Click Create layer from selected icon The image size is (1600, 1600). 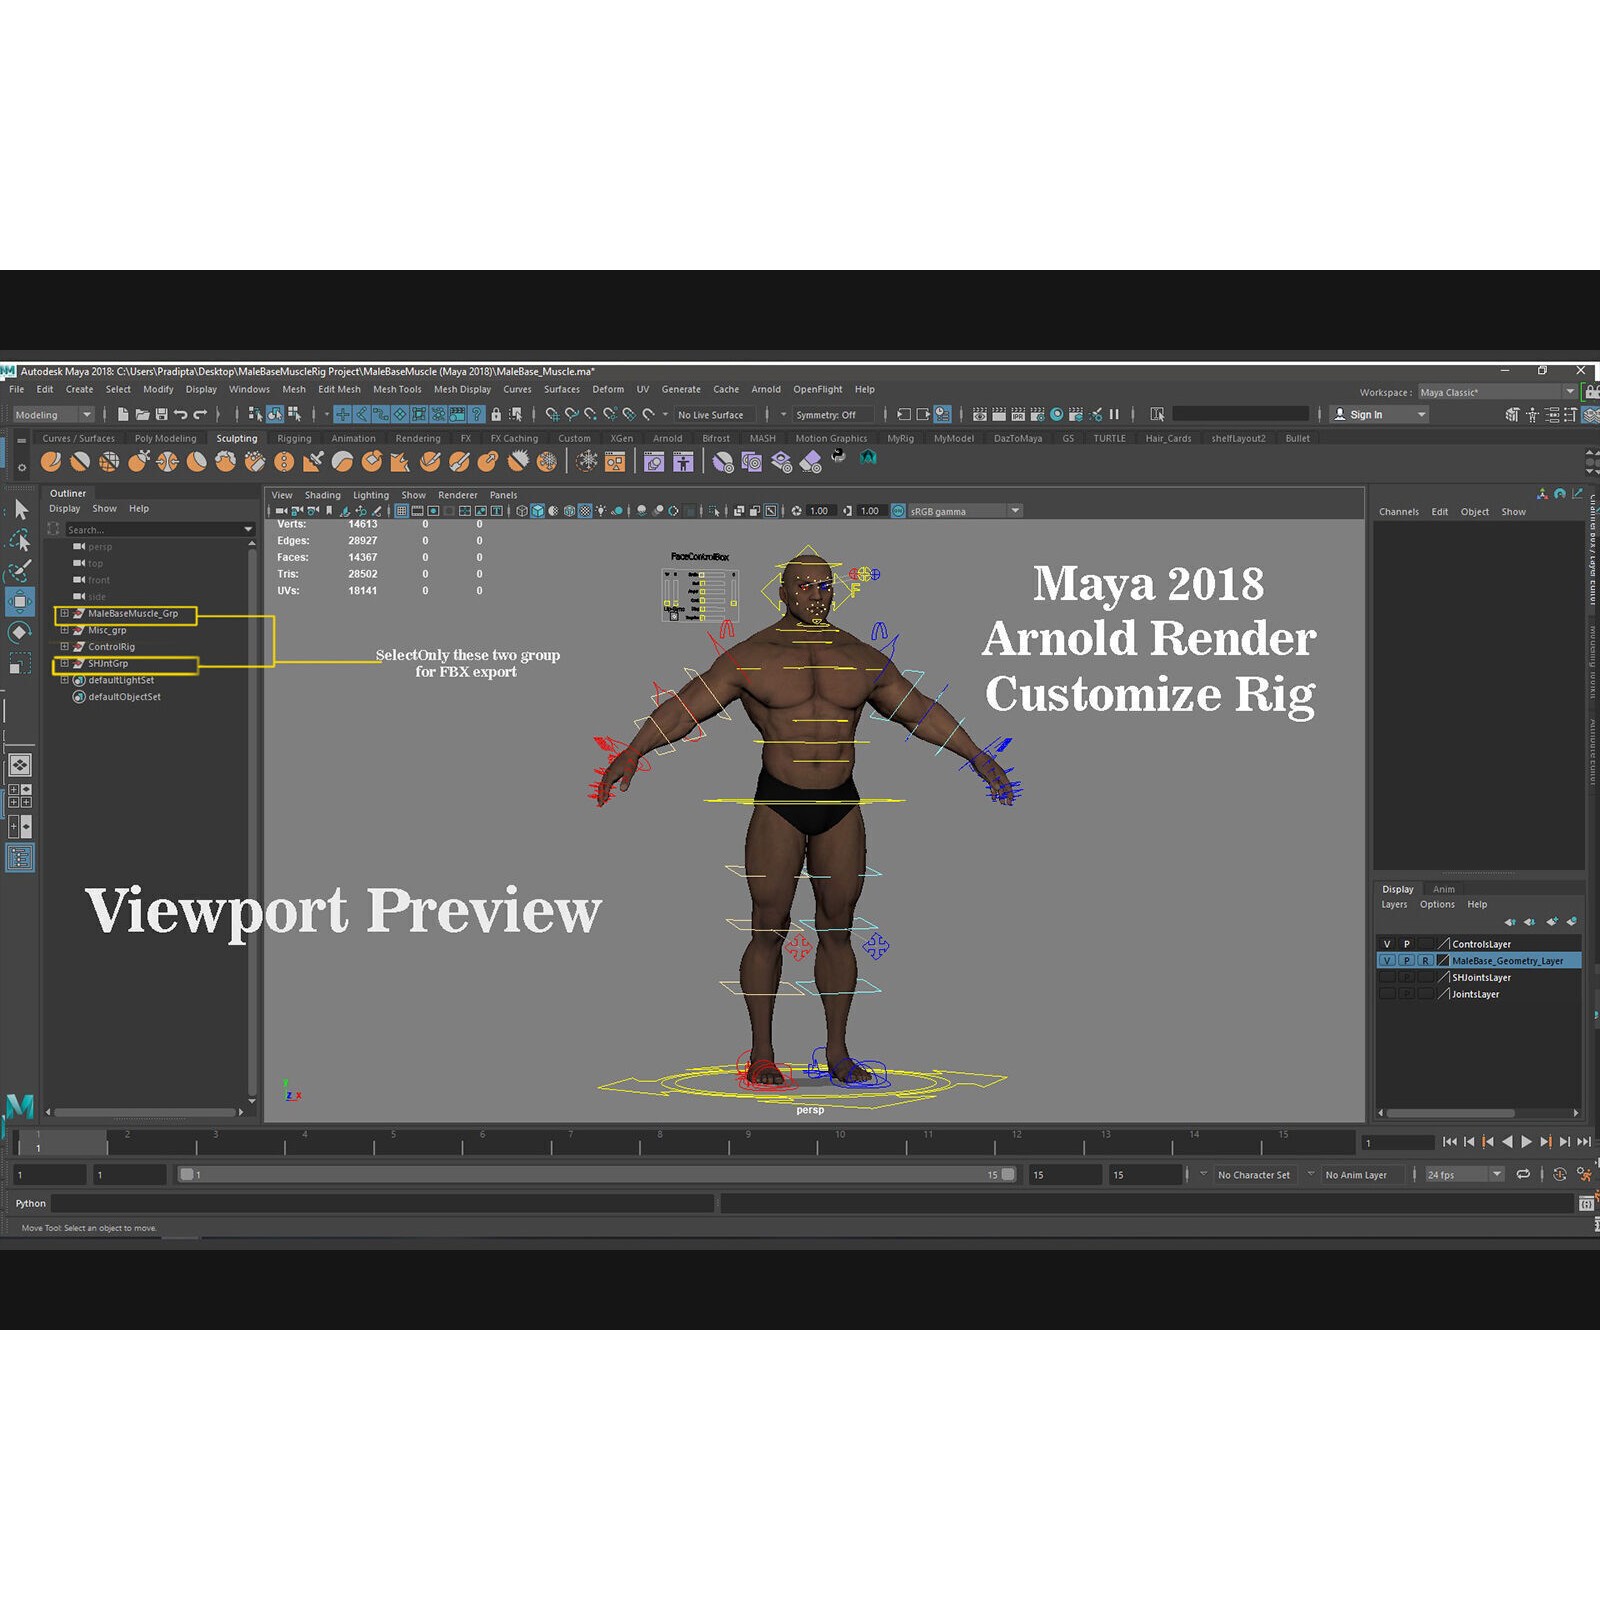click(x=1572, y=922)
